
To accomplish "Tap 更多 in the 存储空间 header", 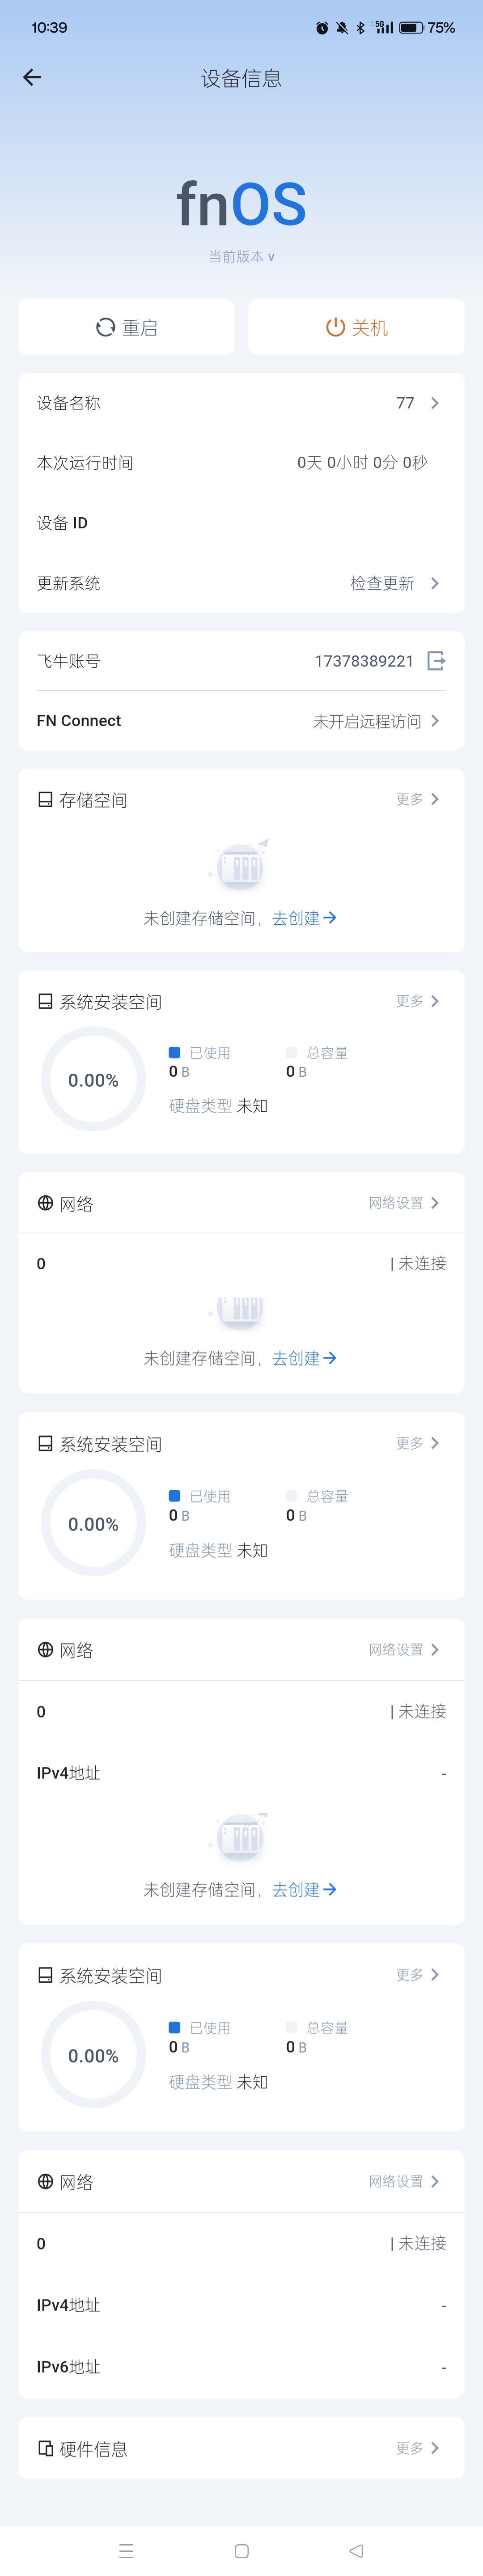I will 417,799.
